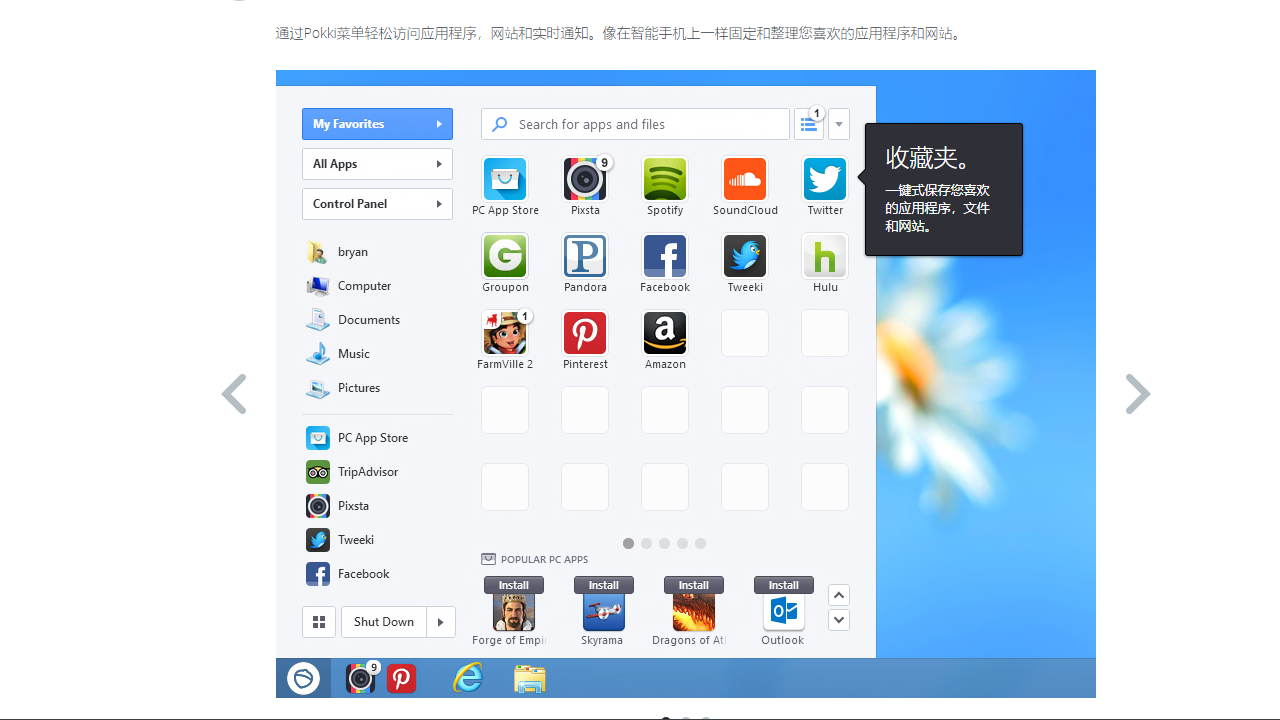
Task: Install Outlook from Popular PC Apps
Action: point(783,585)
